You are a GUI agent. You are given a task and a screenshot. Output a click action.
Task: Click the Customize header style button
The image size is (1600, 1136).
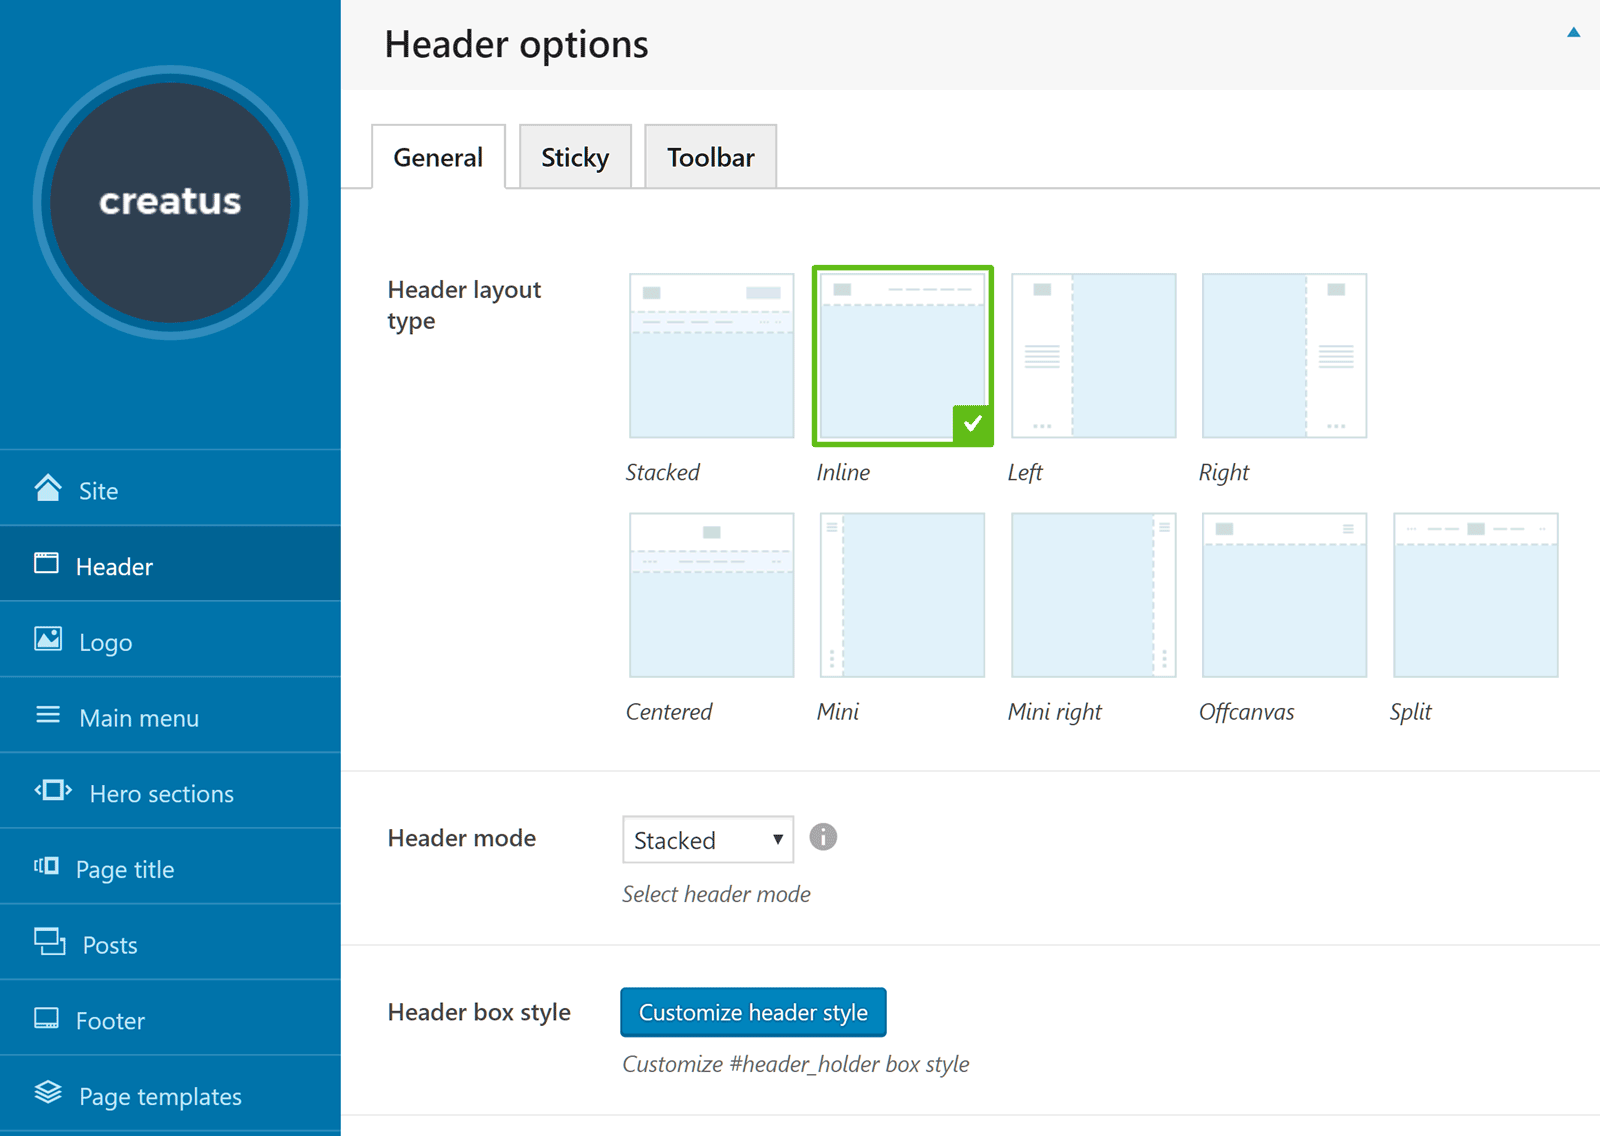753,1012
